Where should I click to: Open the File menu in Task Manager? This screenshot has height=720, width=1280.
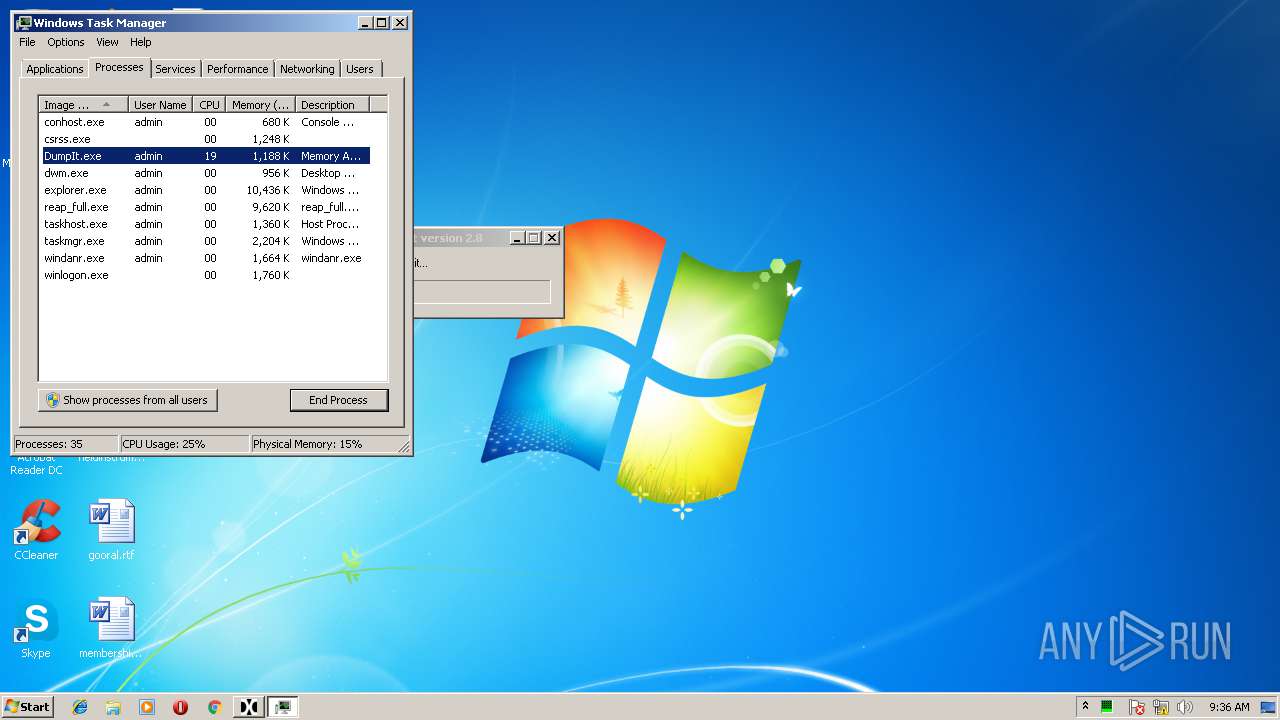pos(27,42)
